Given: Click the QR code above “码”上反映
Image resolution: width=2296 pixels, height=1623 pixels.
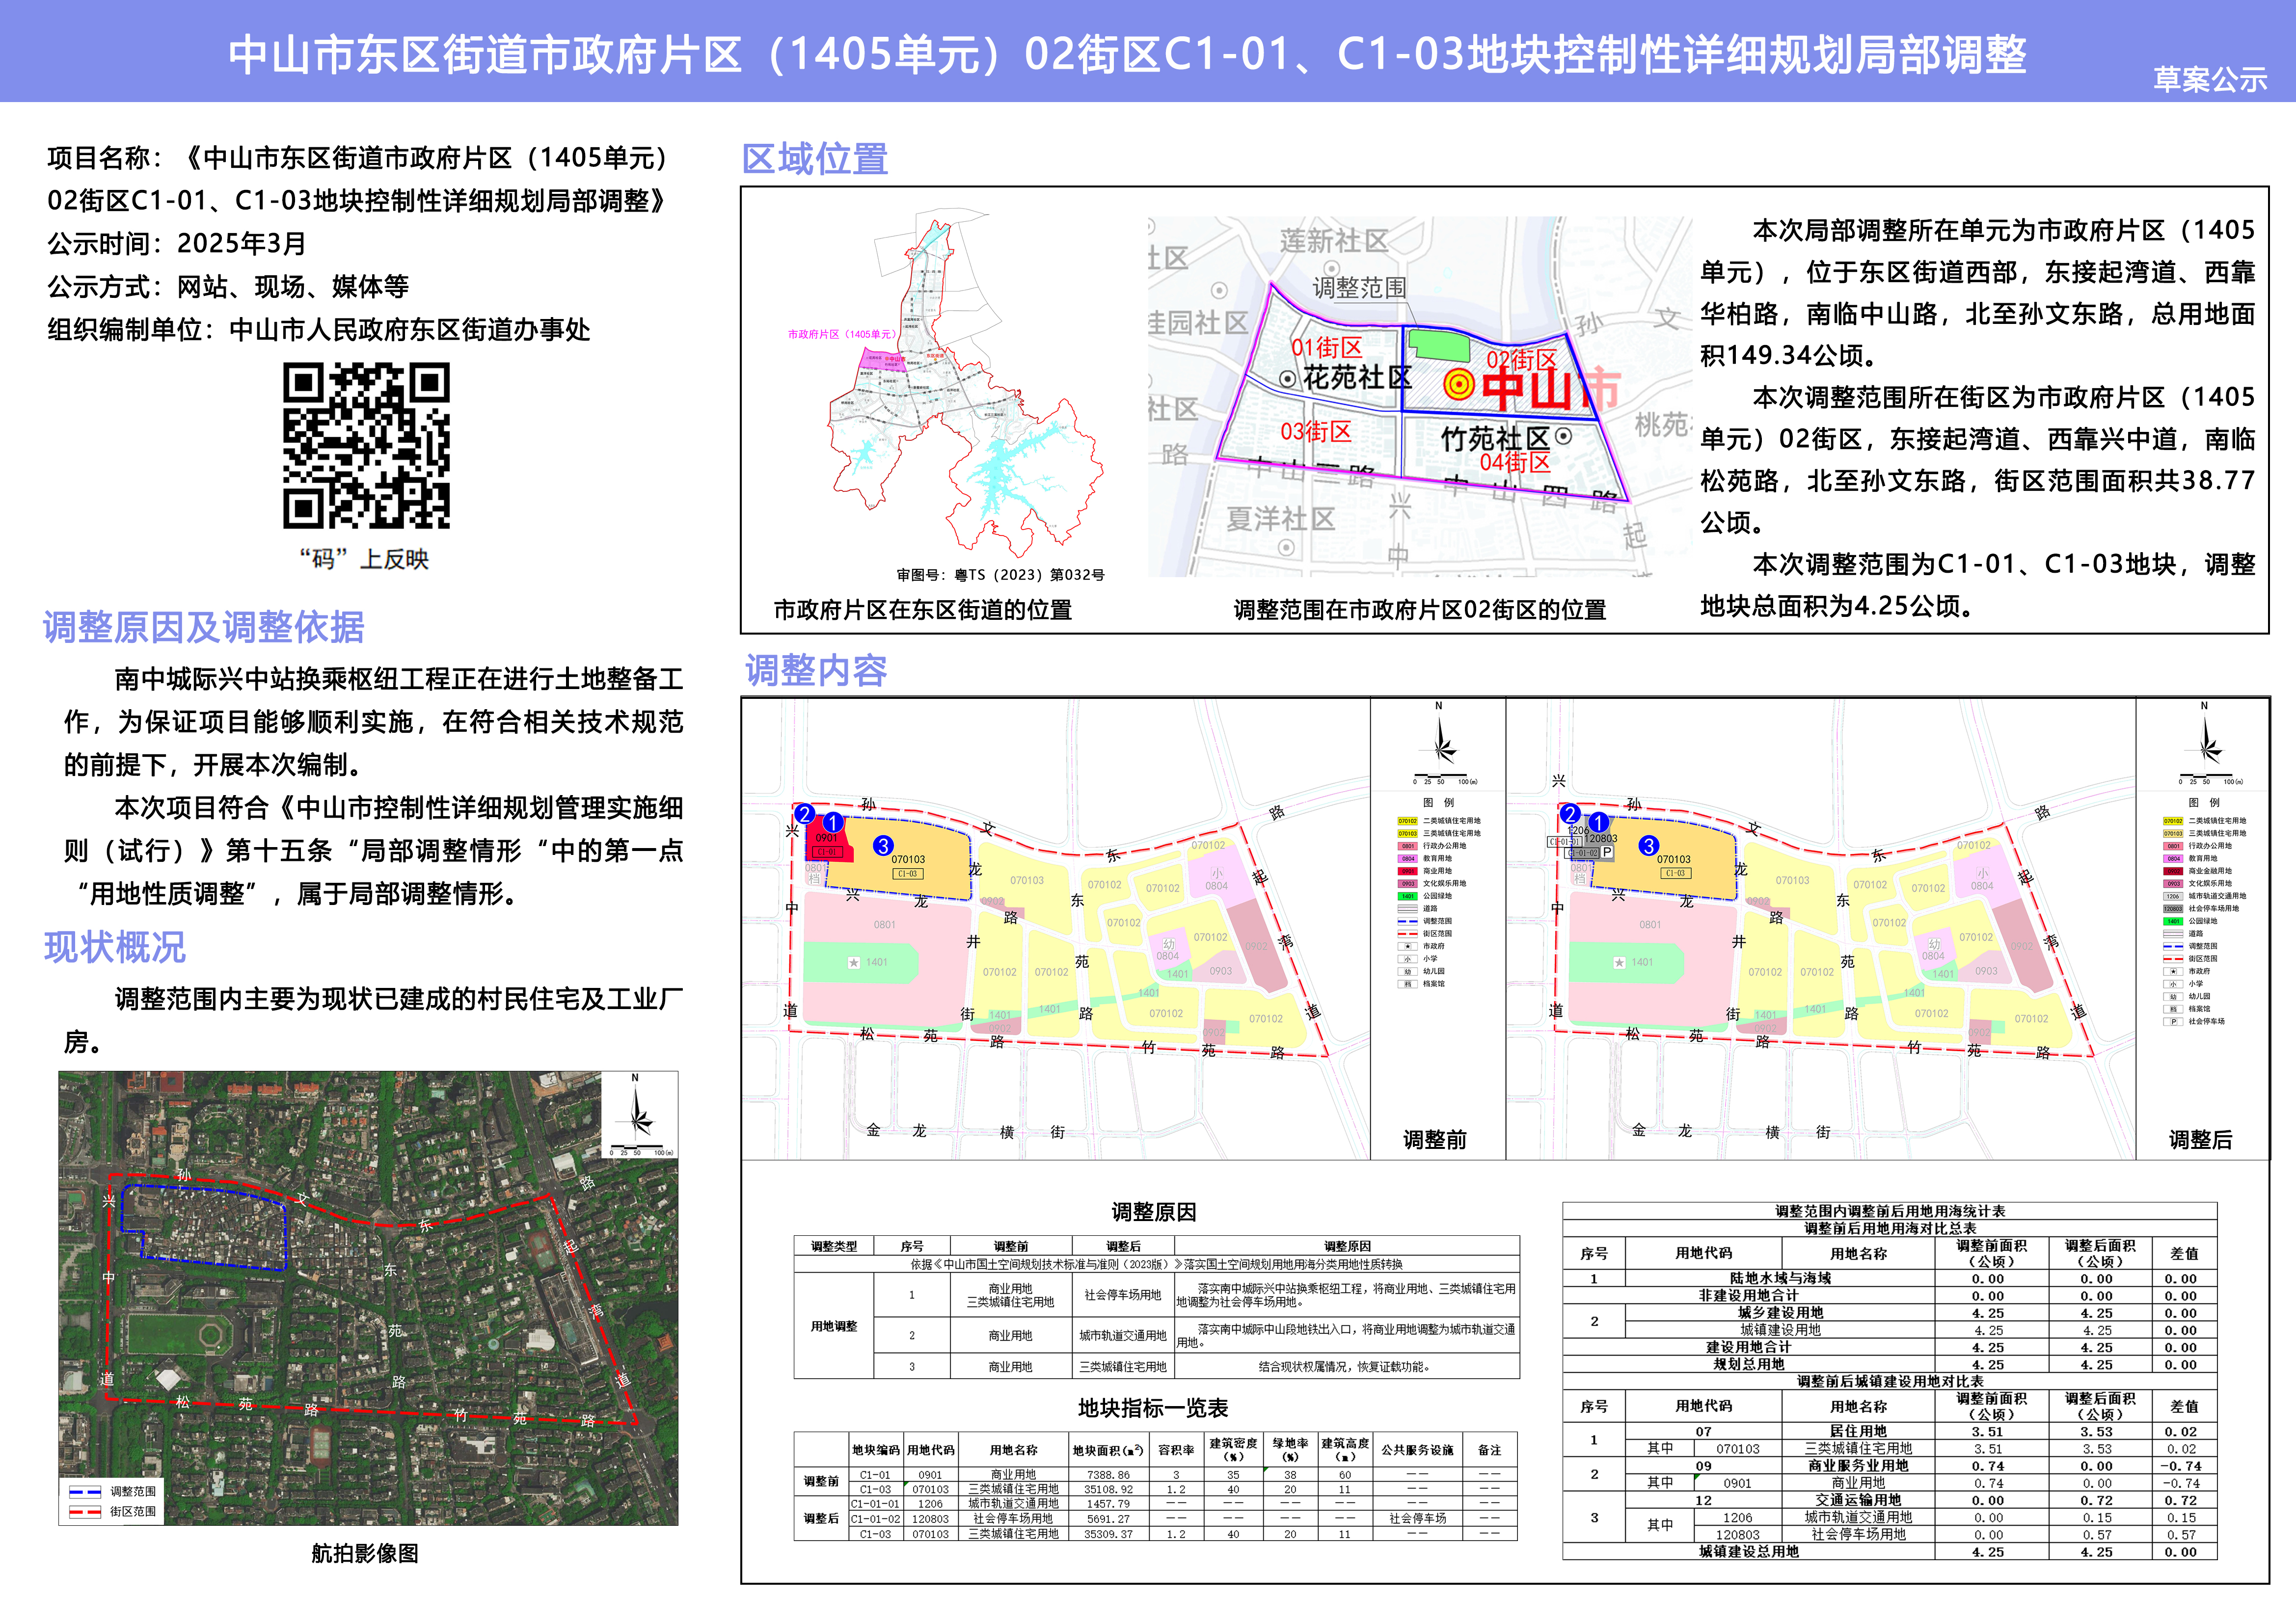Looking at the screenshot, I should (366, 445).
